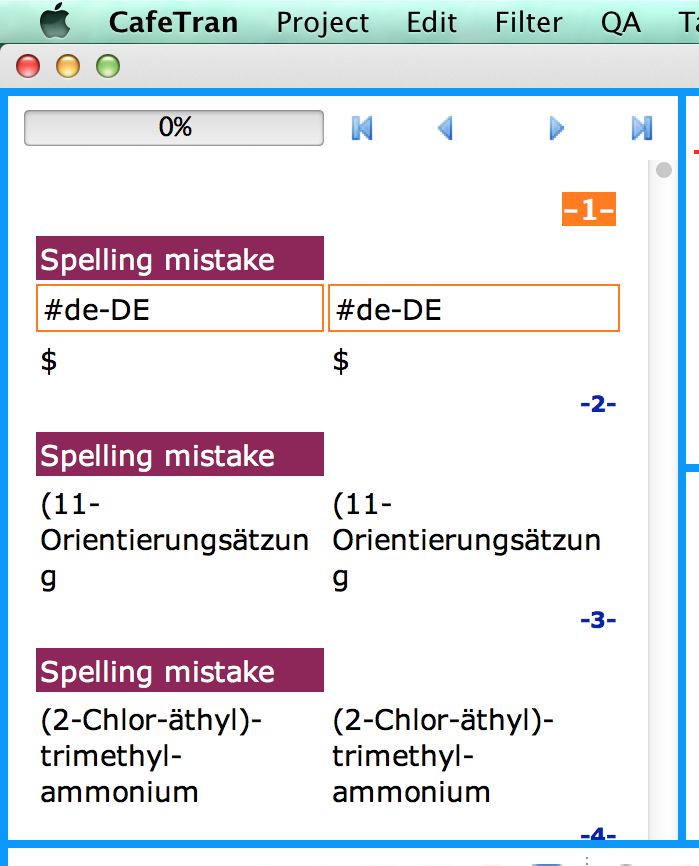Go to next segment arrow icon

[557, 128]
